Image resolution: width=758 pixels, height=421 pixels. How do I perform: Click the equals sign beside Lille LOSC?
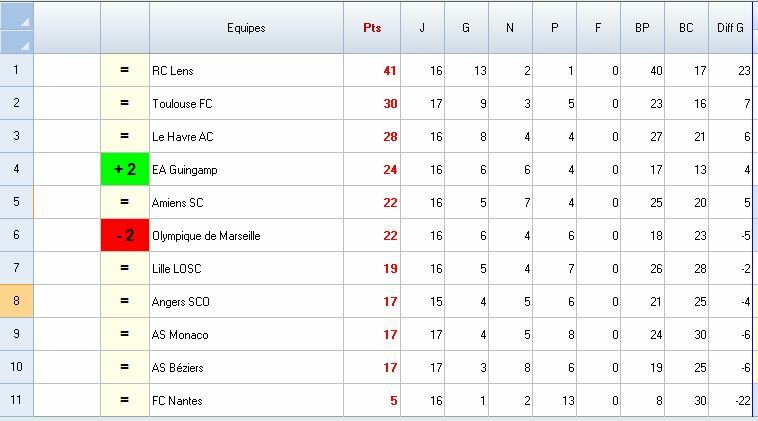[125, 269]
